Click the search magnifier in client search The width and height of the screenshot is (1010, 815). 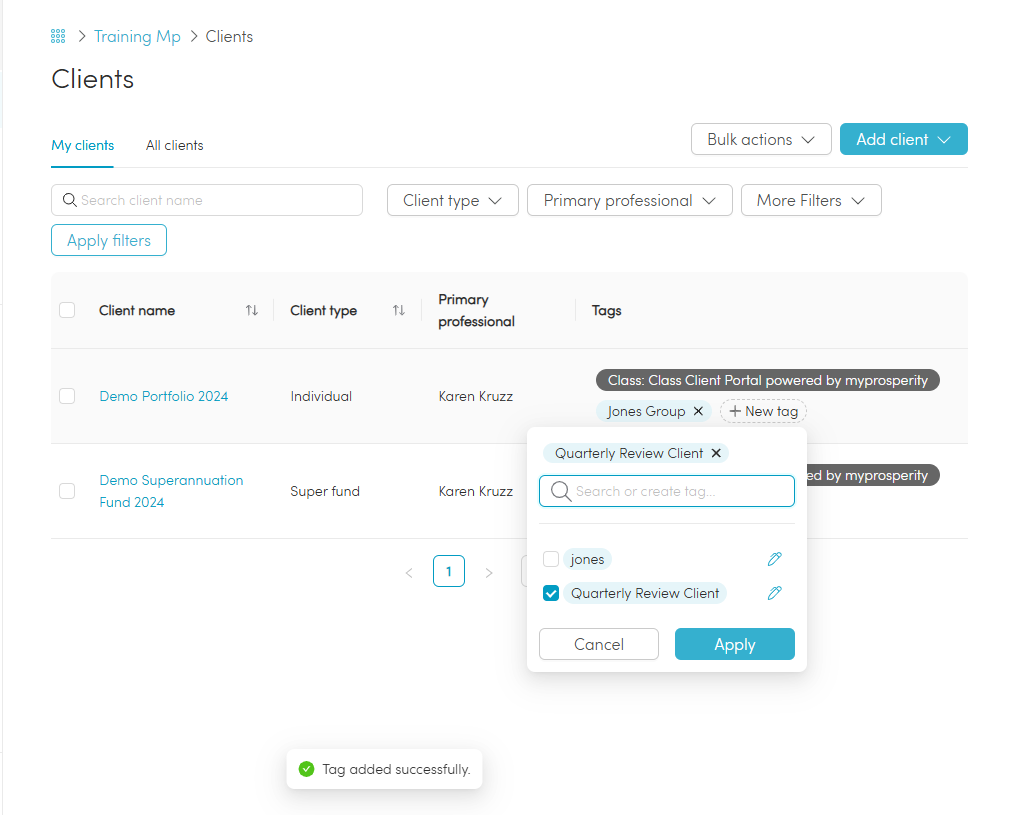[x=70, y=200]
